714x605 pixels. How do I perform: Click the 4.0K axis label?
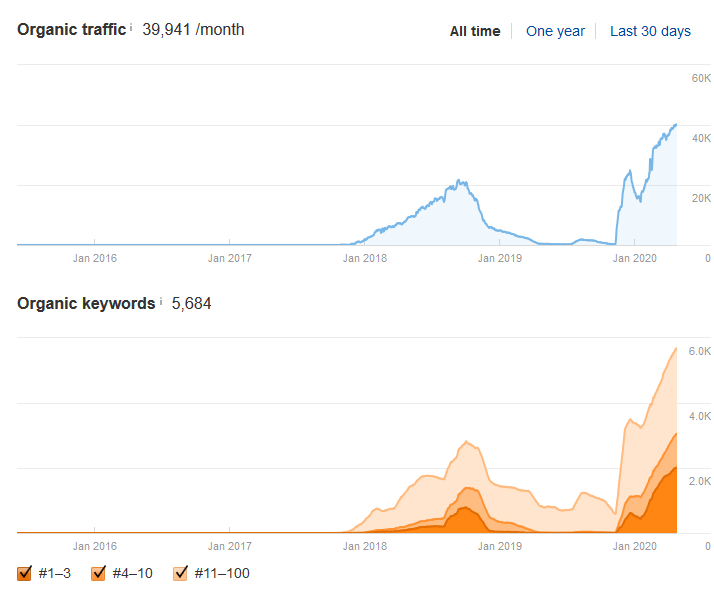pos(699,416)
